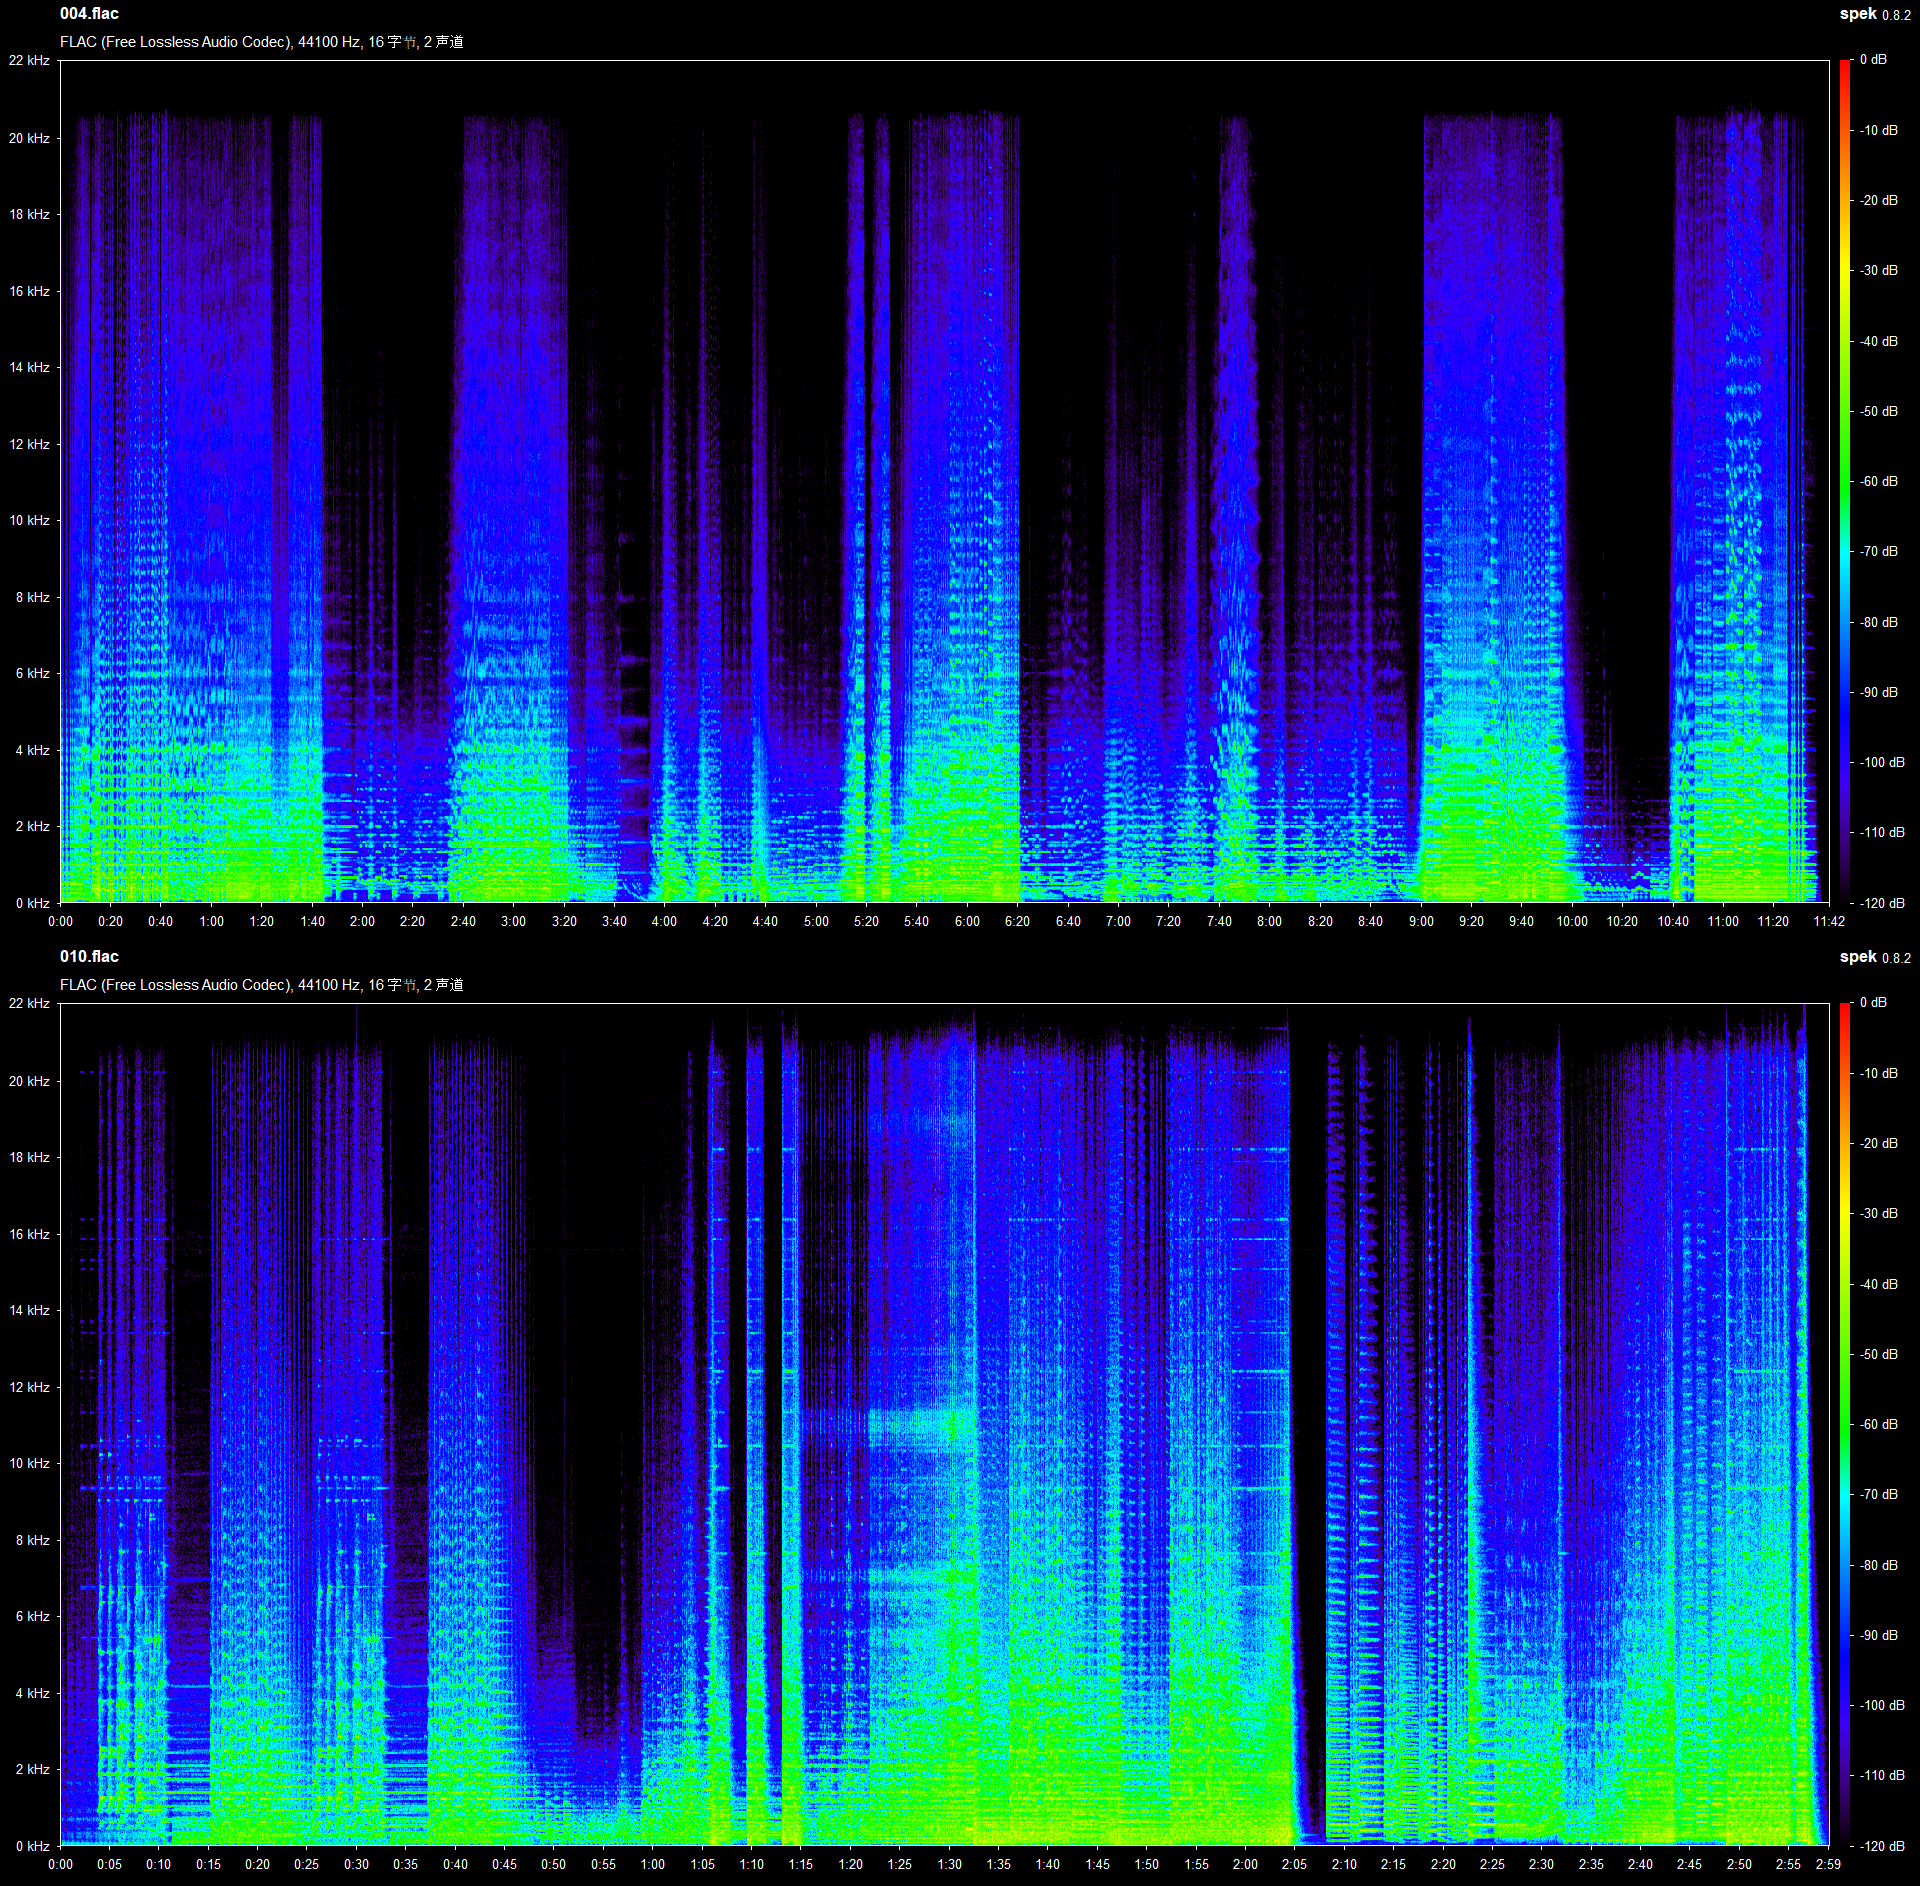Click the 1:35 time axis label
Viewport: 1920px width, 1886px height.
pyautogui.click(x=998, y=1864)
